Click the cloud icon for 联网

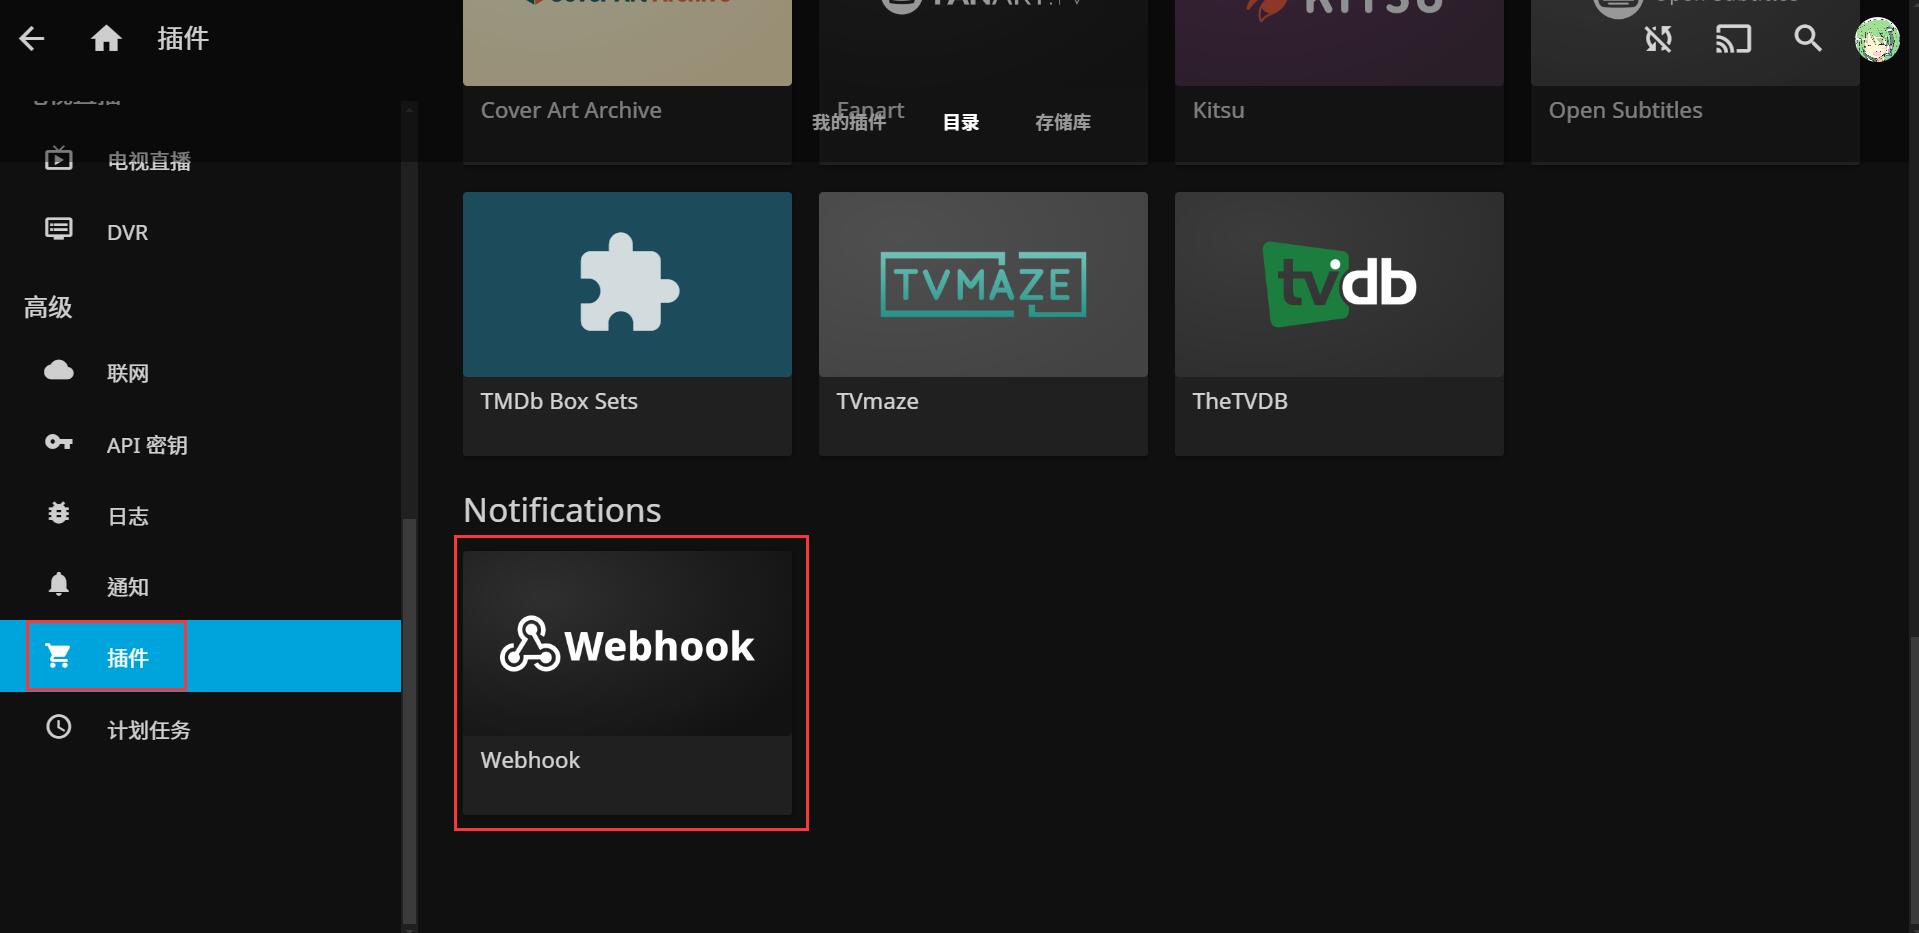pyautogui.click(x=59, y=372)
